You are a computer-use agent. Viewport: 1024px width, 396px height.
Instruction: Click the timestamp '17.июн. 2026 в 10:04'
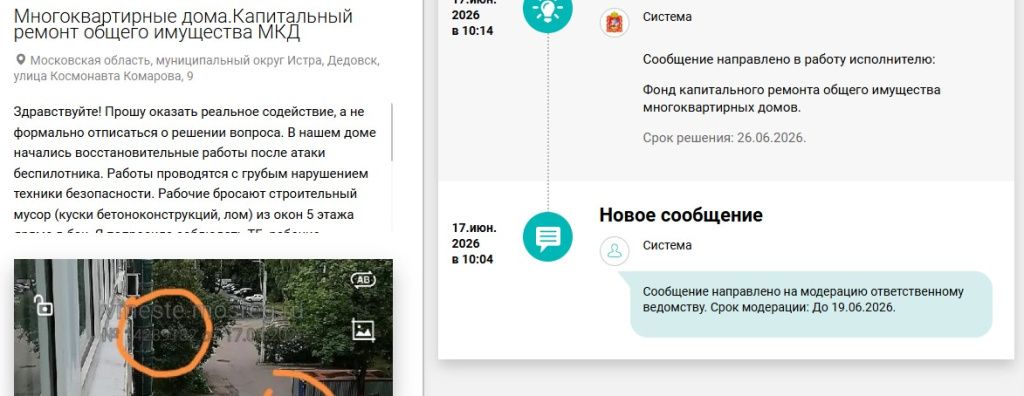(474, 244)
